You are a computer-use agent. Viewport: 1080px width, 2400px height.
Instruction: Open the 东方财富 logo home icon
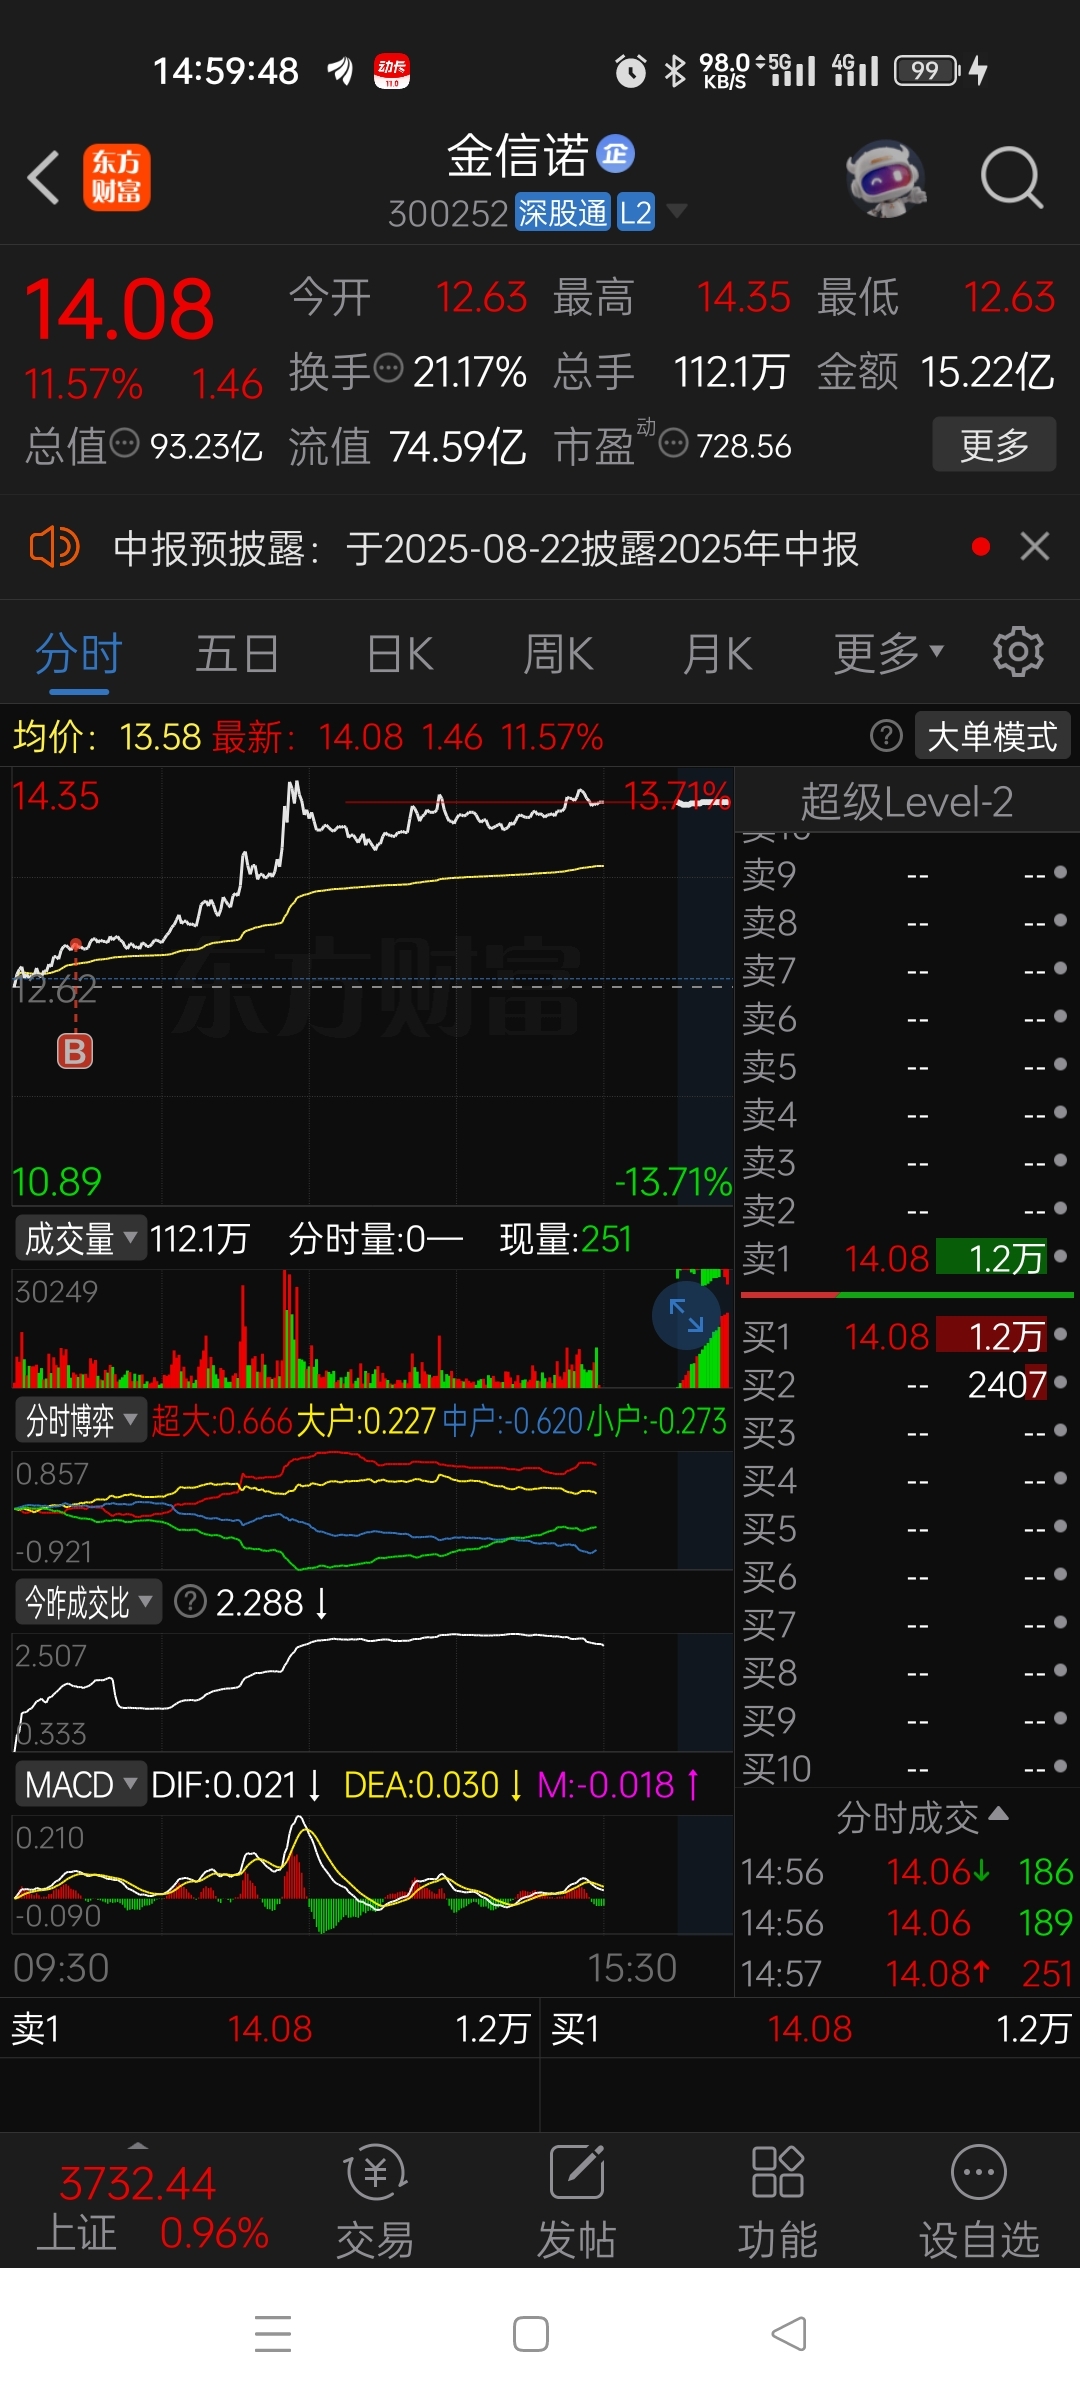[x=116, y=178]
